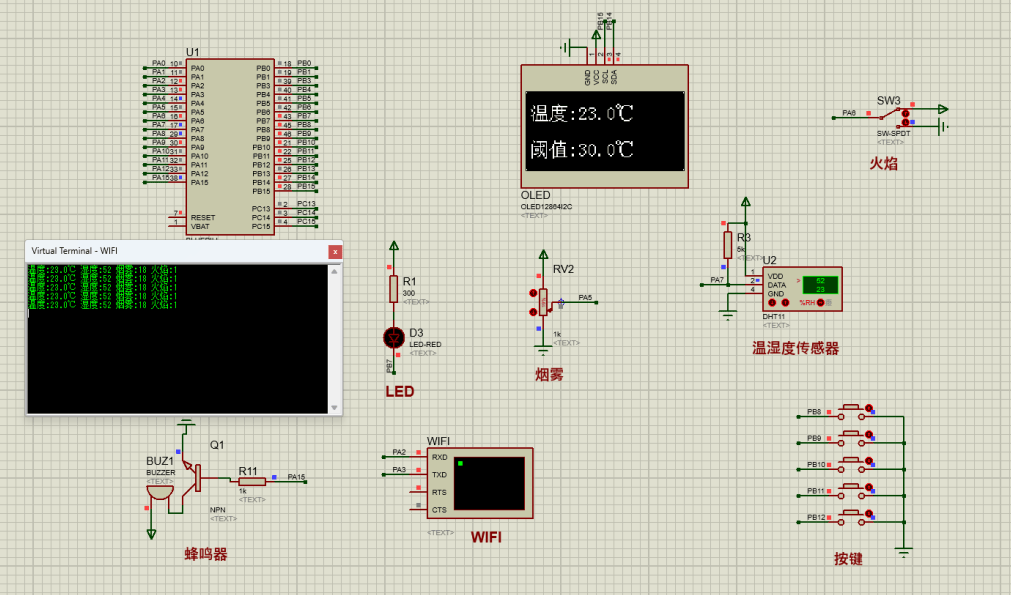Select the BUZ1 buzzer component
The width and height of the screenshot is (1011, 595).
(x=160, y=494)
